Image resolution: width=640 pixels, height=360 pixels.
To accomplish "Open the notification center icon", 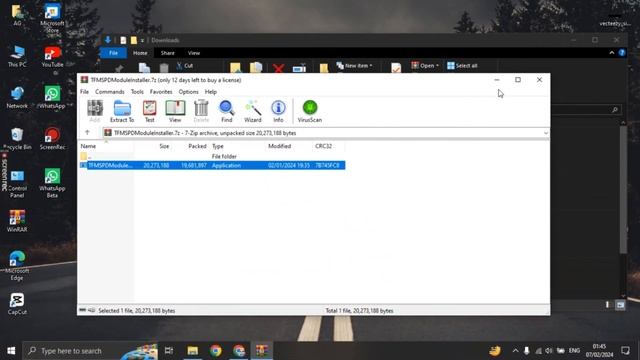I will (x=625, y=351).
